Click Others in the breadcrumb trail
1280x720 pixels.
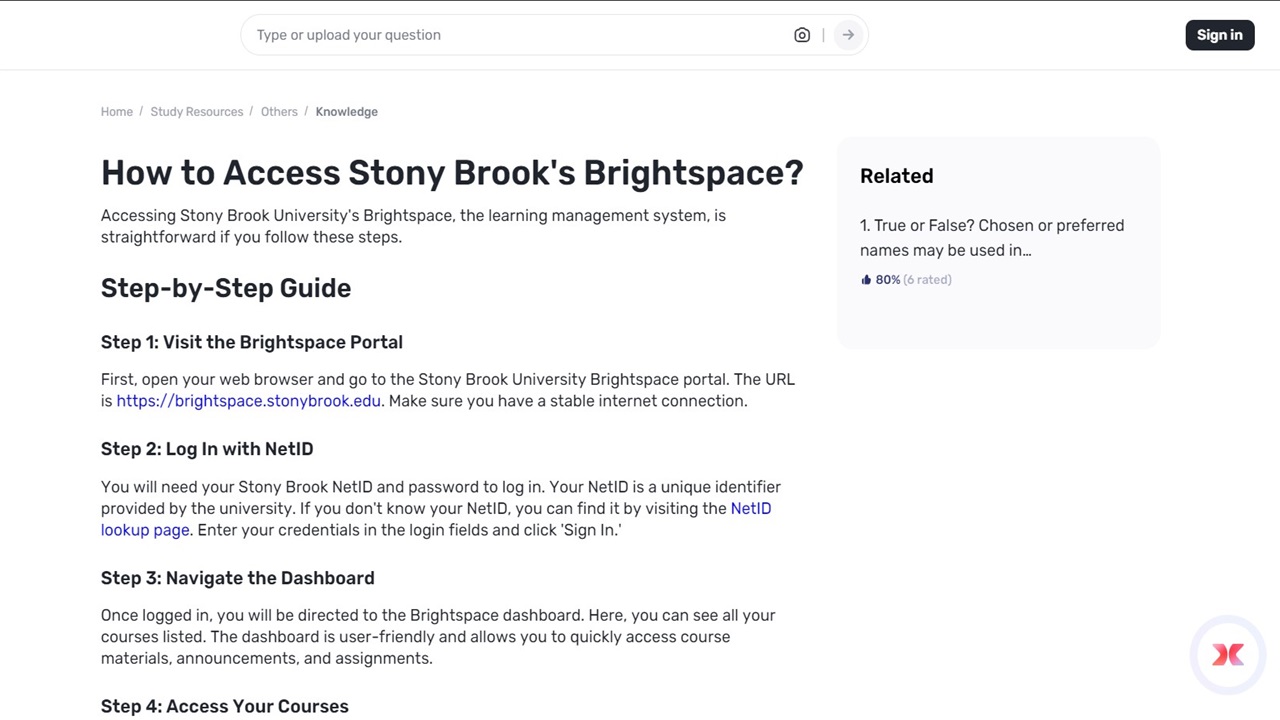(279, 111)
